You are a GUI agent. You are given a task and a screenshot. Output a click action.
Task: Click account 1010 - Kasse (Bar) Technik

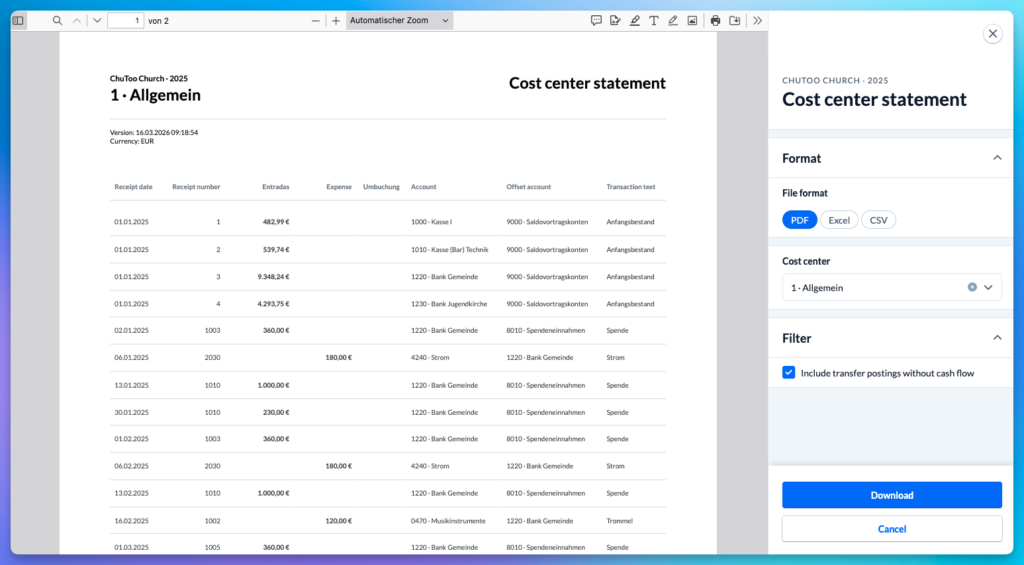click(x=449, y=250)
